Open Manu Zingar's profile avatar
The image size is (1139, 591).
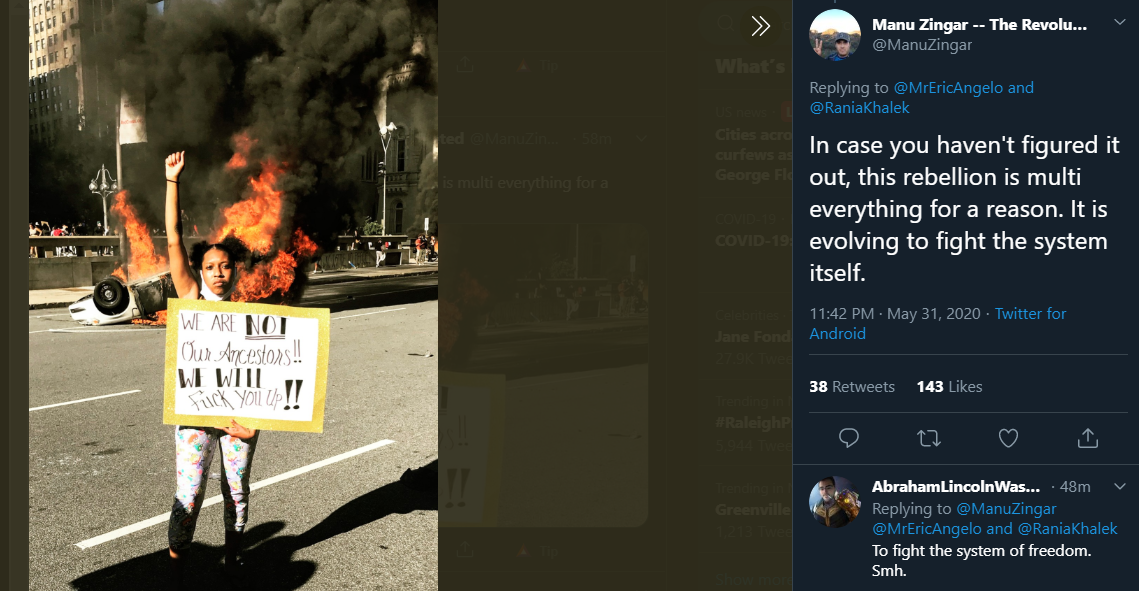tap(835, 35)
